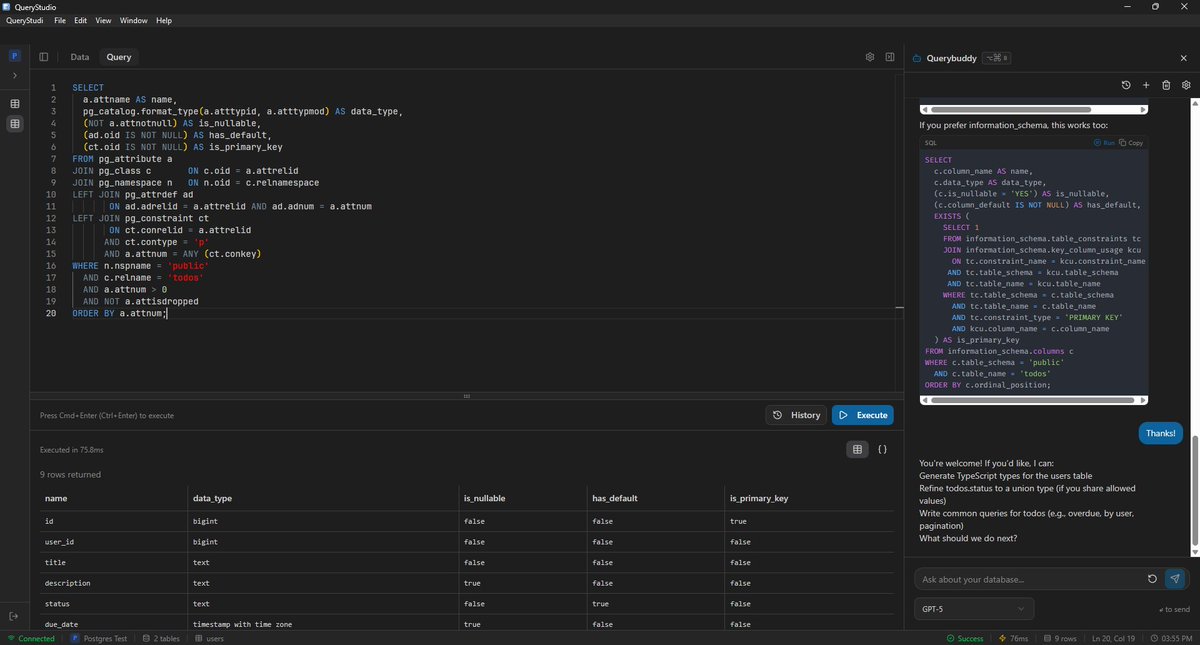Toggle the sidebar panel layout icon
The width and height of the screenshot is (1200, 645).
click(x=44, y=57)
